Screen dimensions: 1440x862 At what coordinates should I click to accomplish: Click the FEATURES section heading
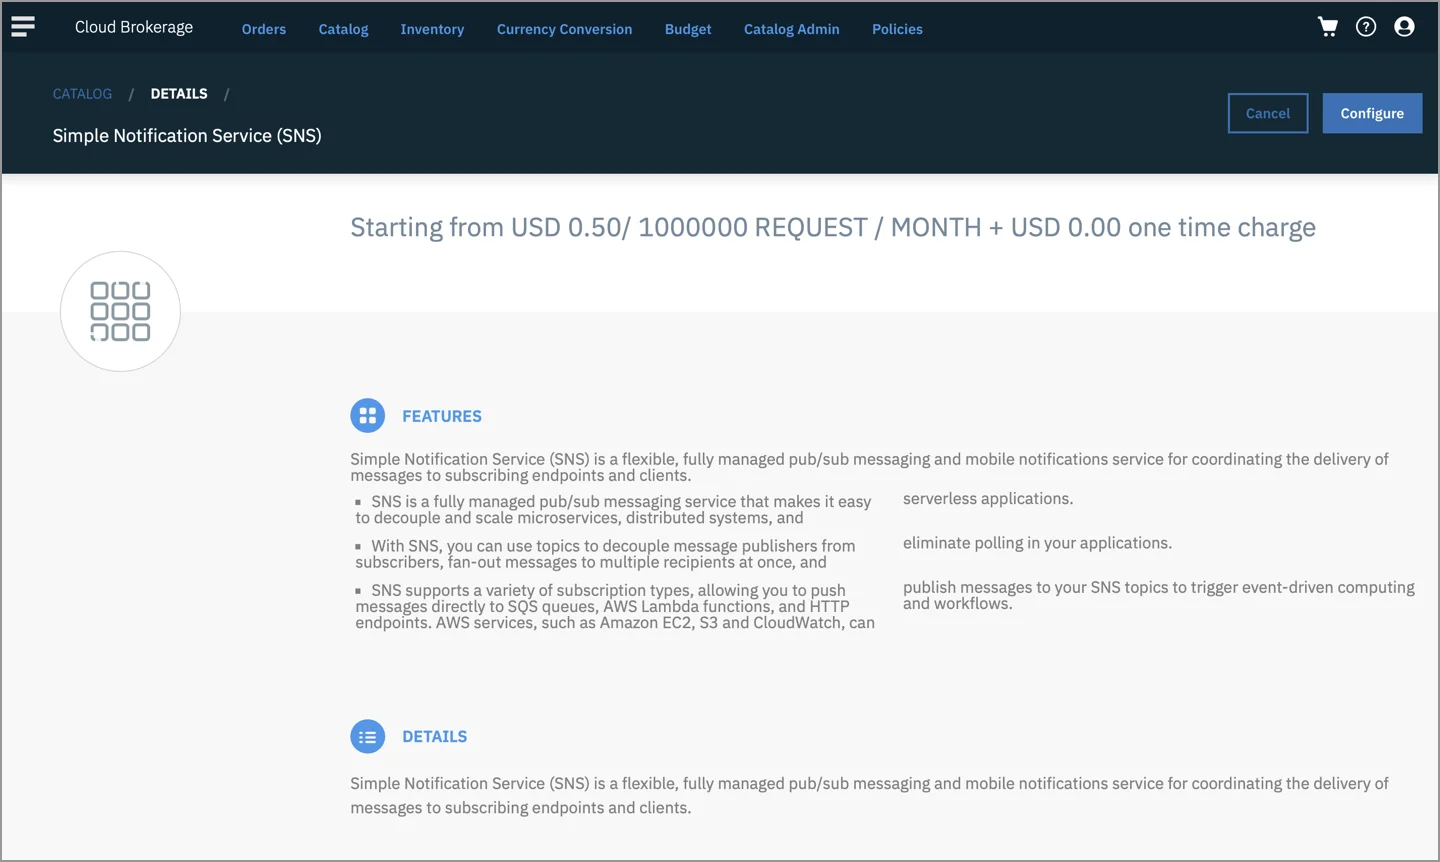(x=442, y=416)
